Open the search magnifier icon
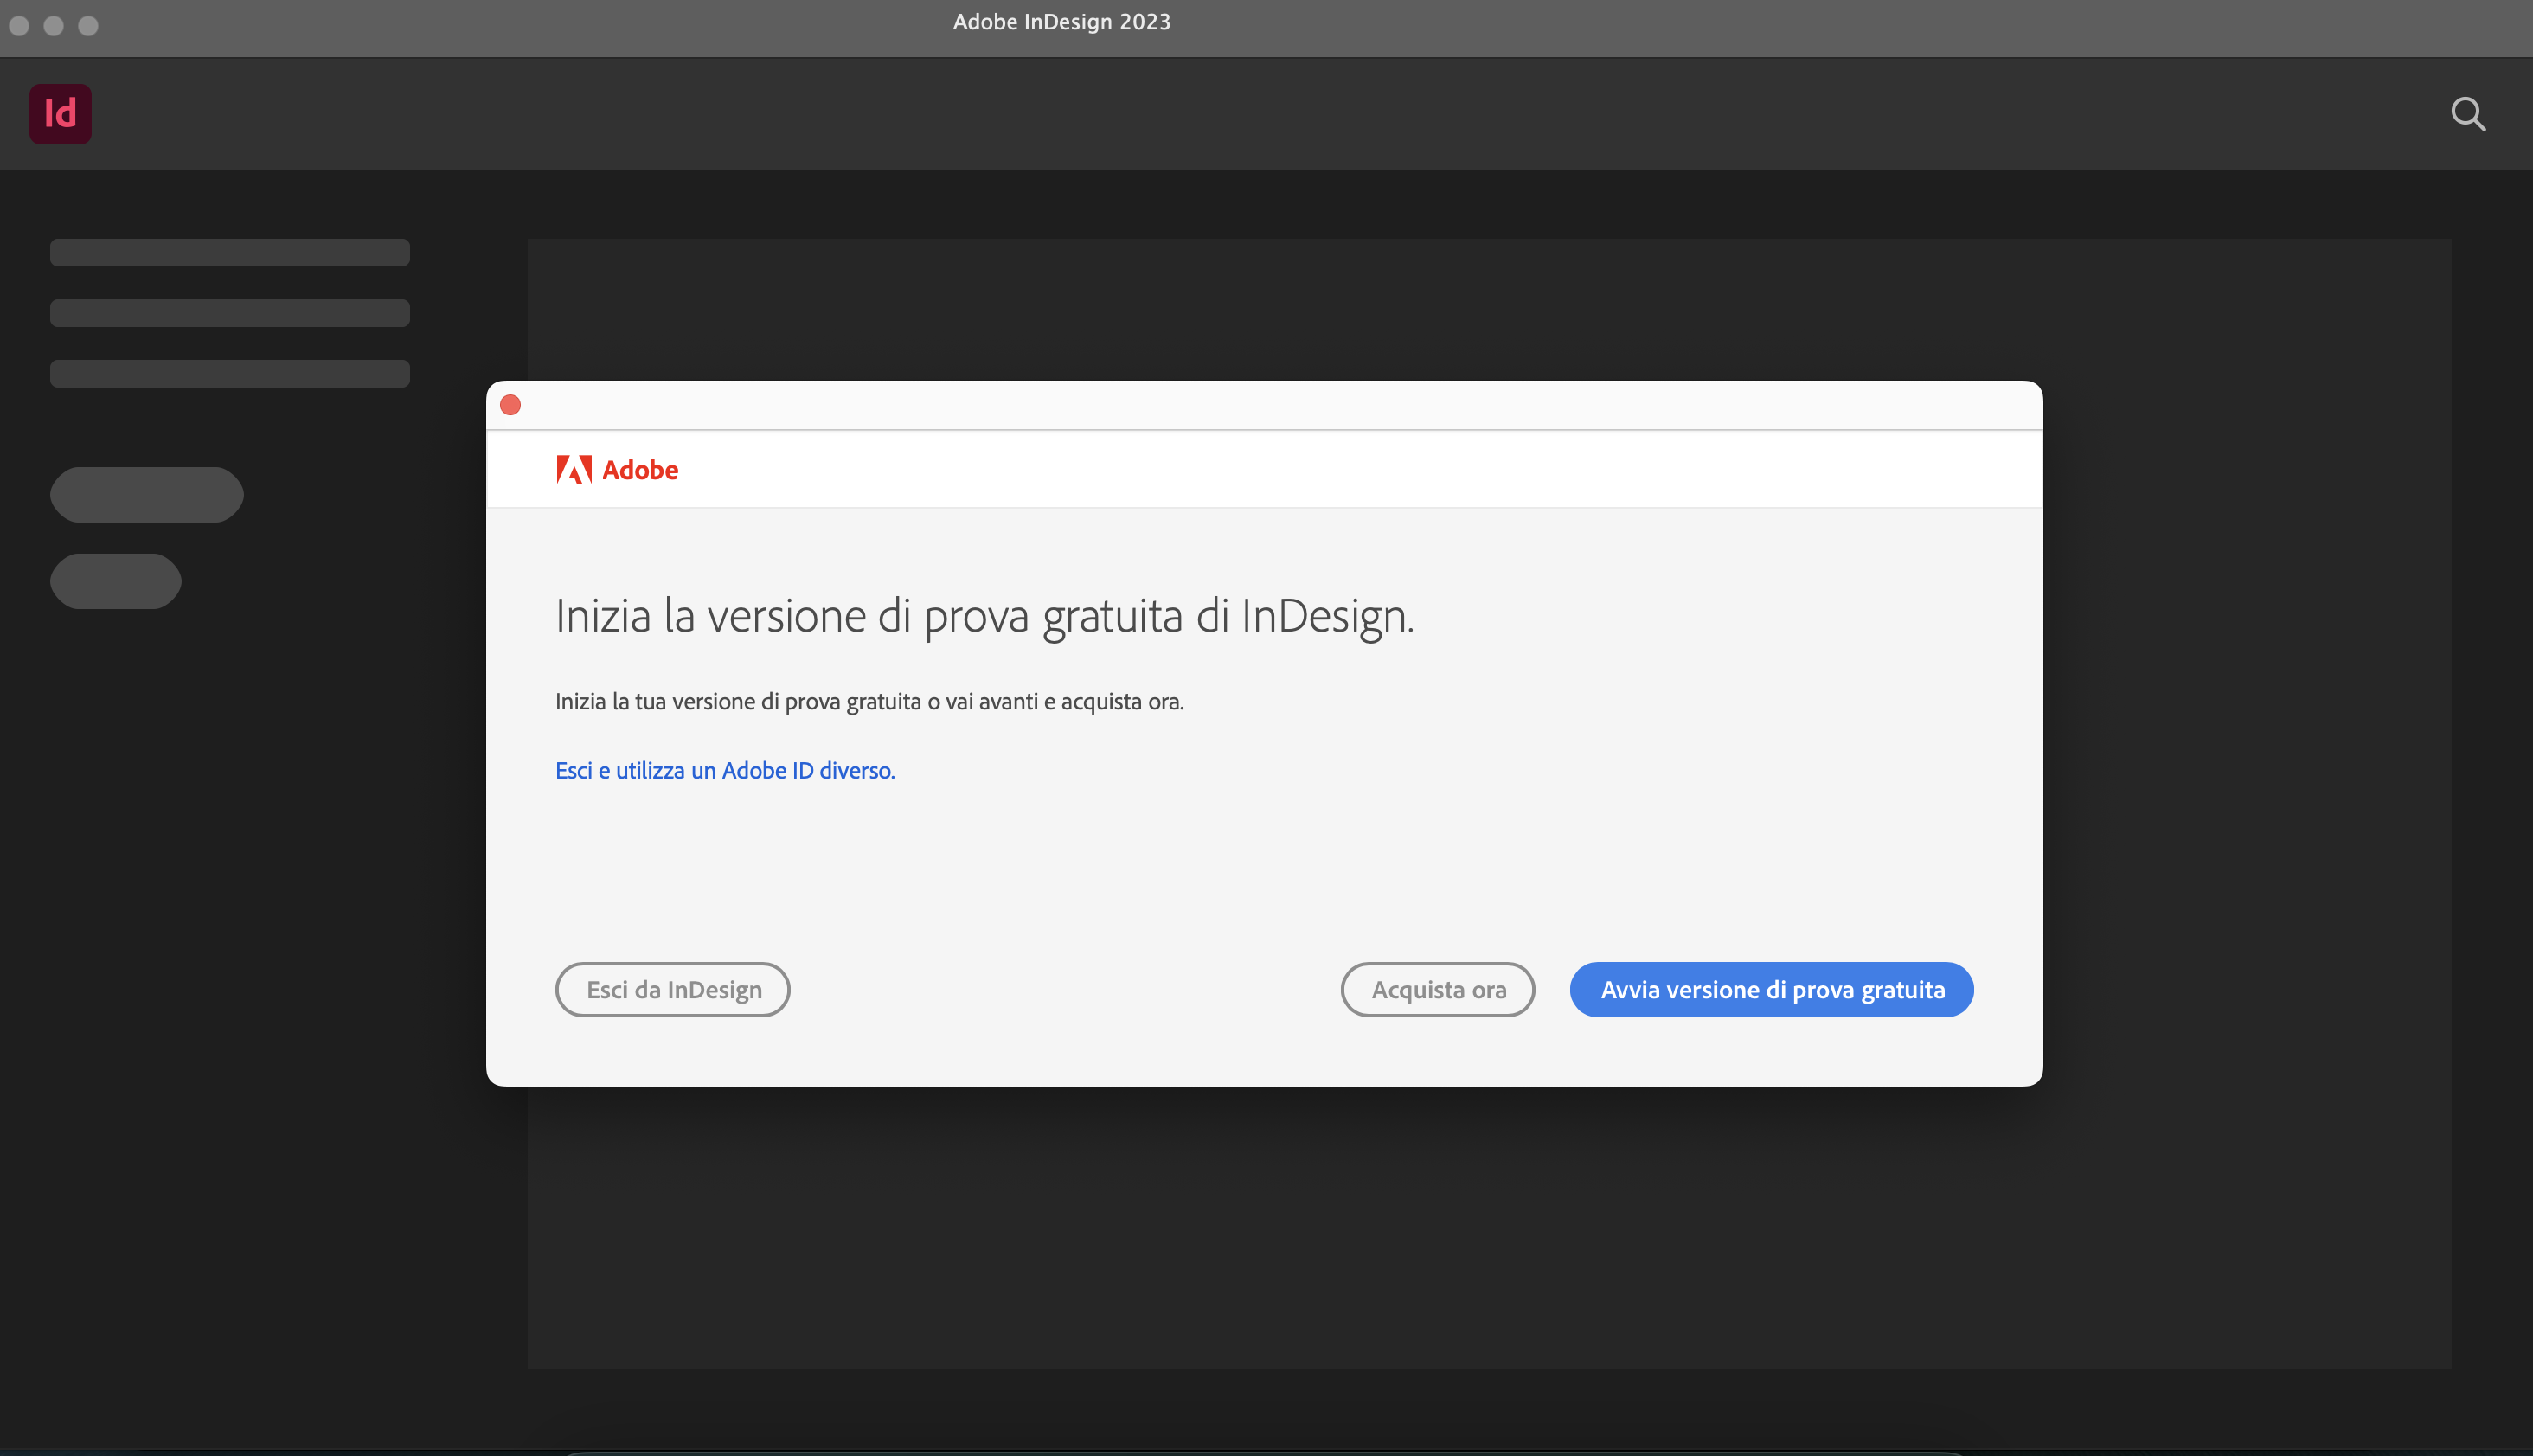 pos(2468,114)
